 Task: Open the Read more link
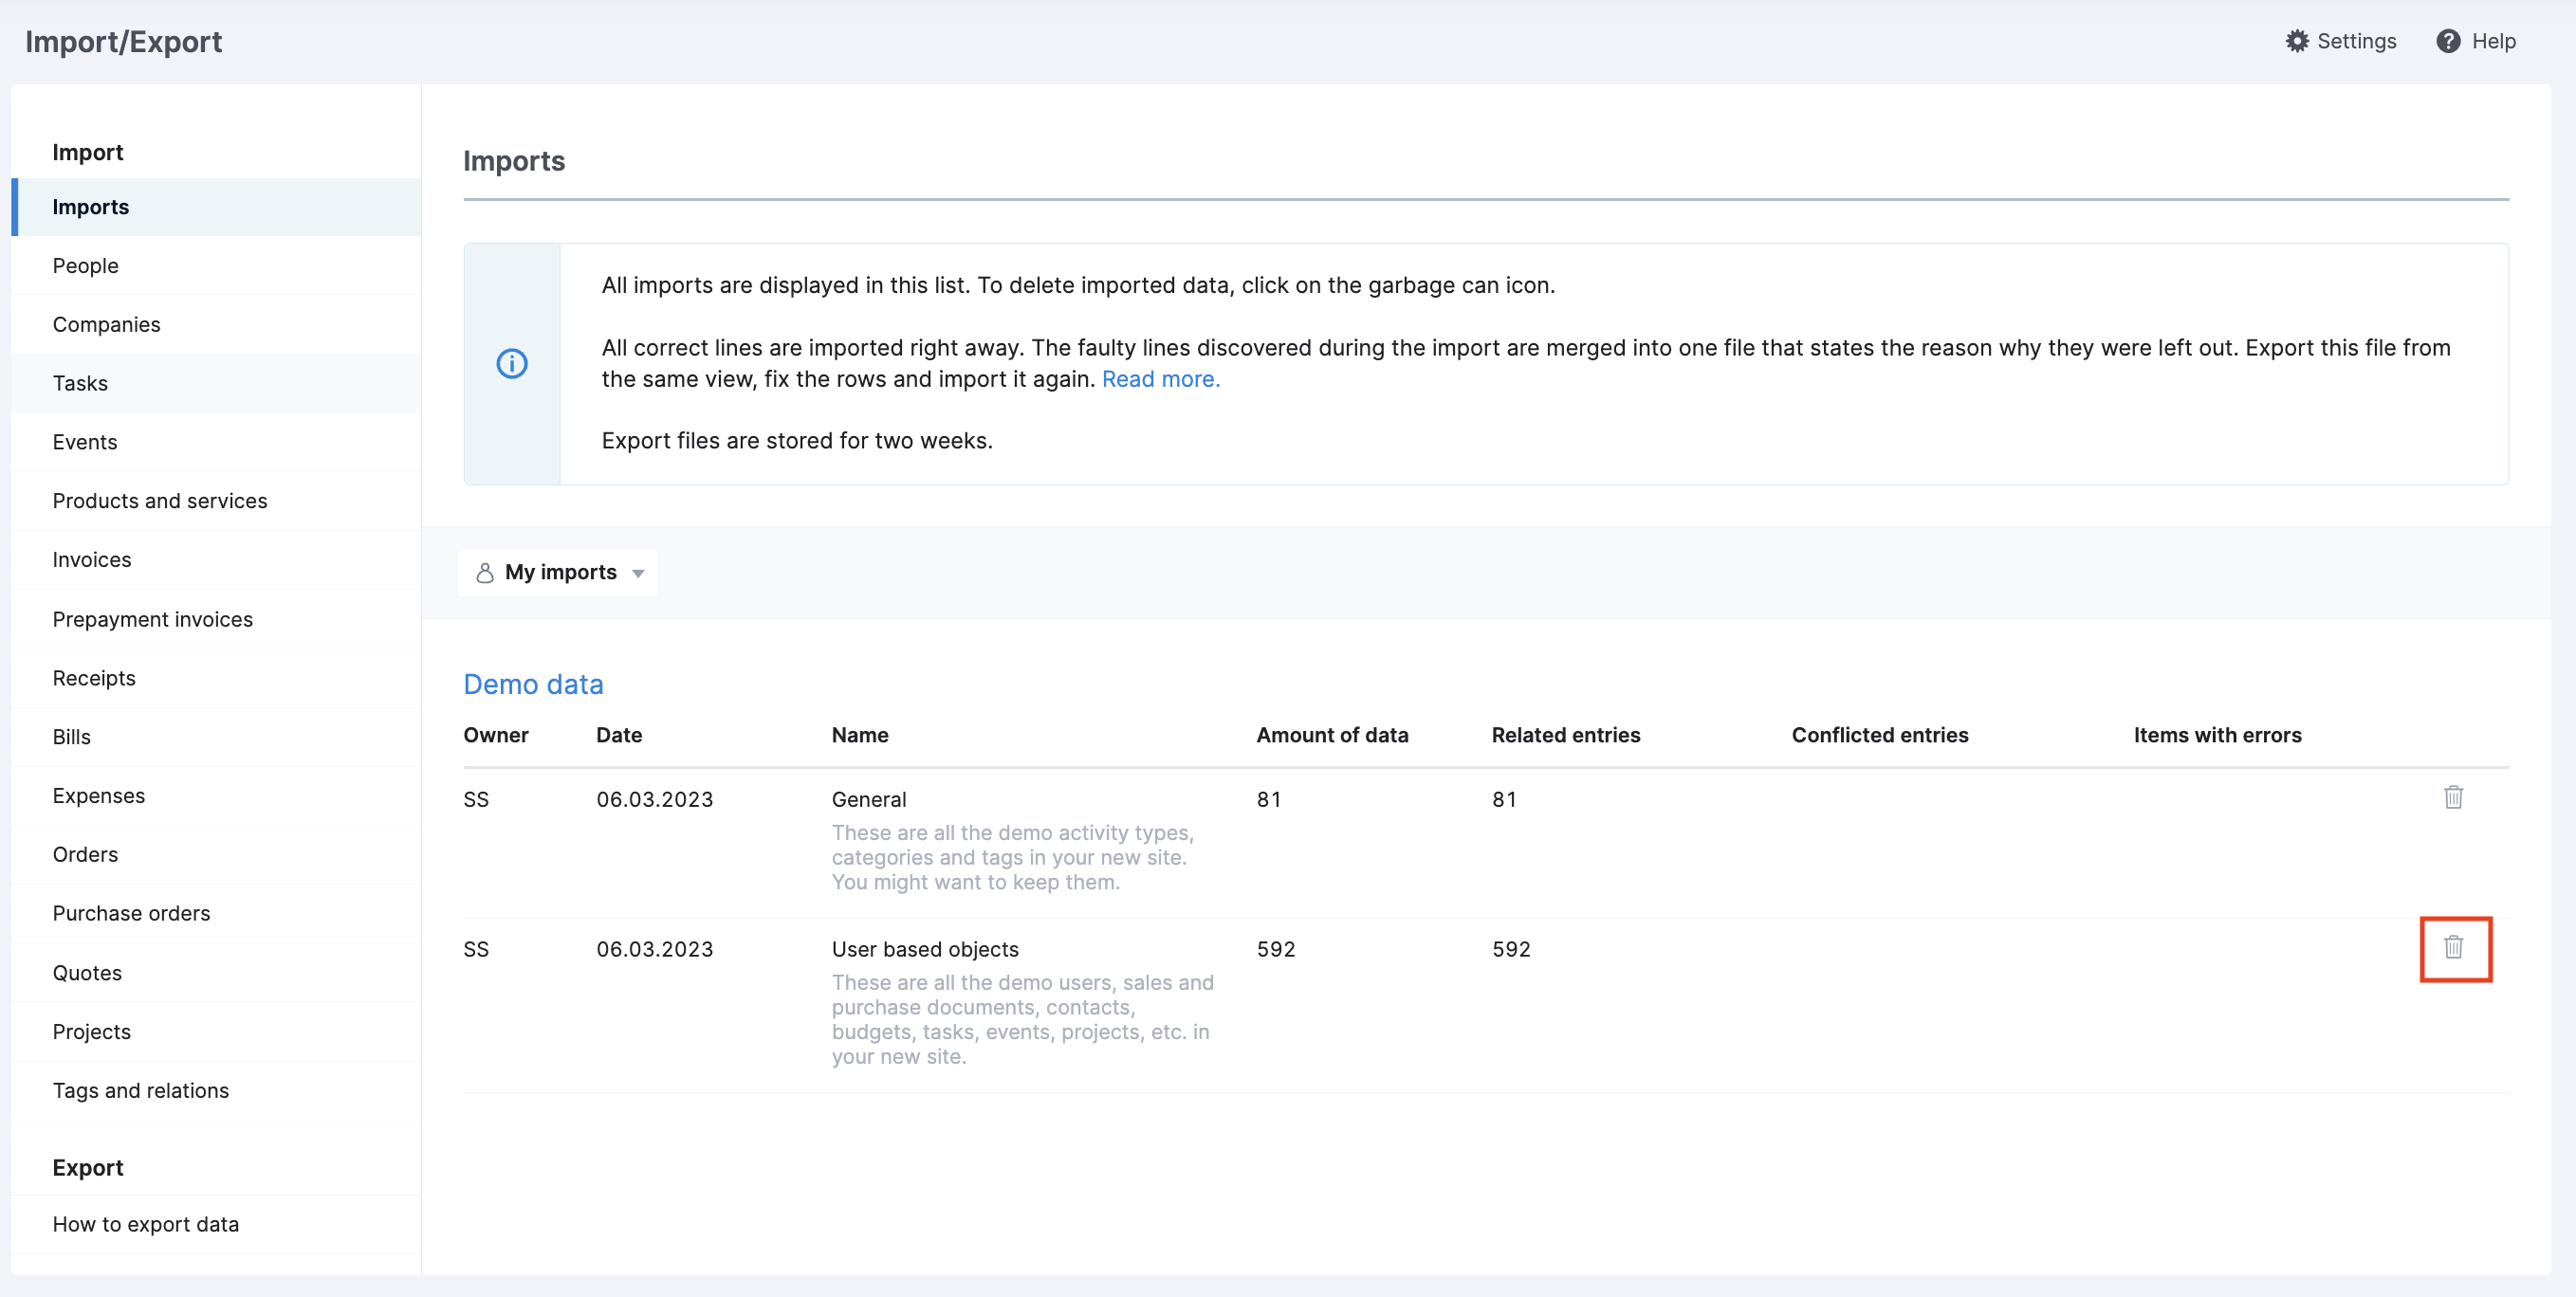(1160, 379)
